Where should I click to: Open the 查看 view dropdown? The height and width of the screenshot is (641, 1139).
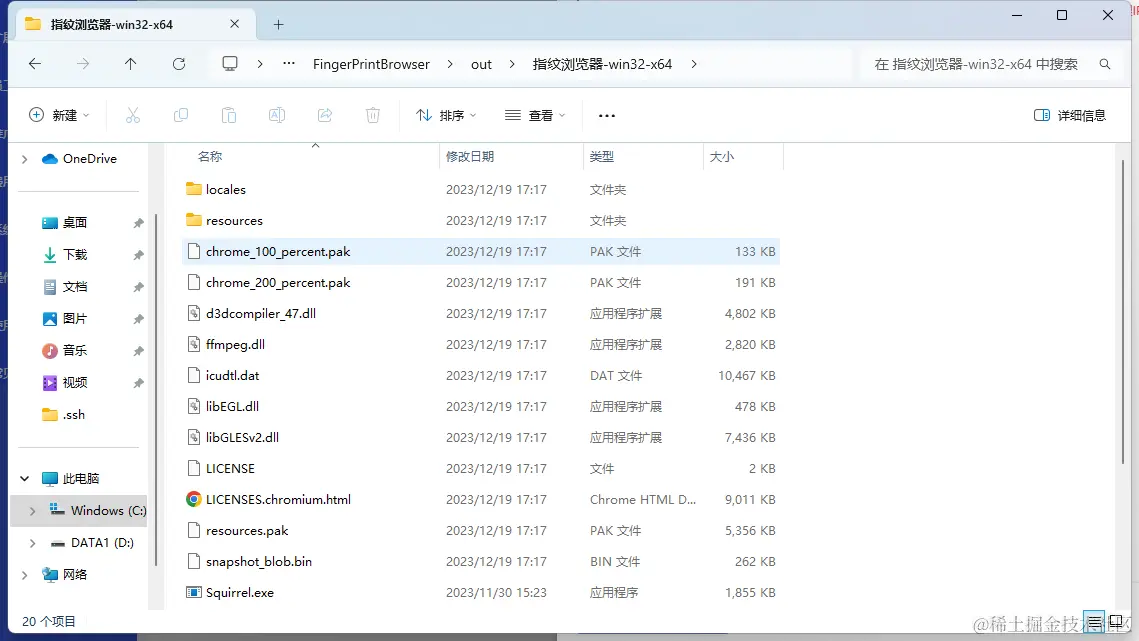(535, 115)
